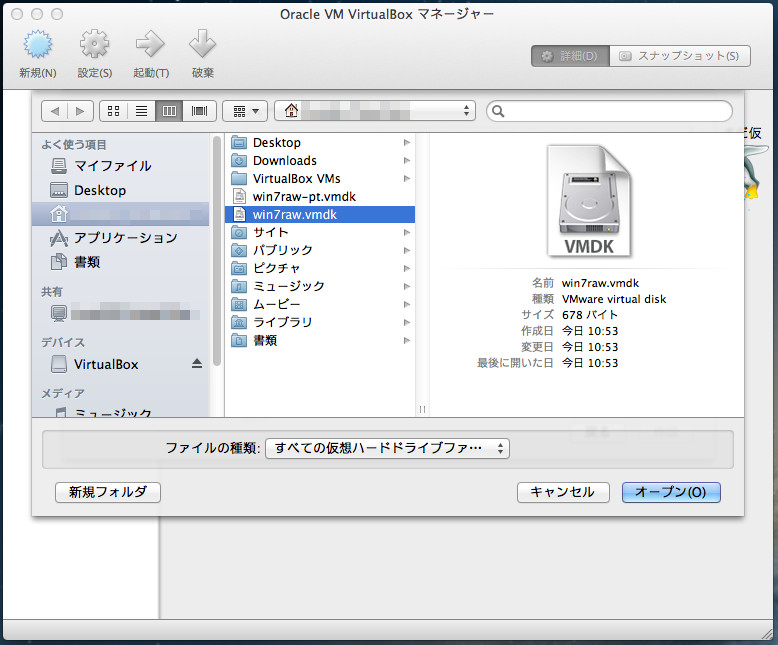The image size is (778, 645).
Task: Open the 設定(S) settings gear icon
Action: click(94, 45)
